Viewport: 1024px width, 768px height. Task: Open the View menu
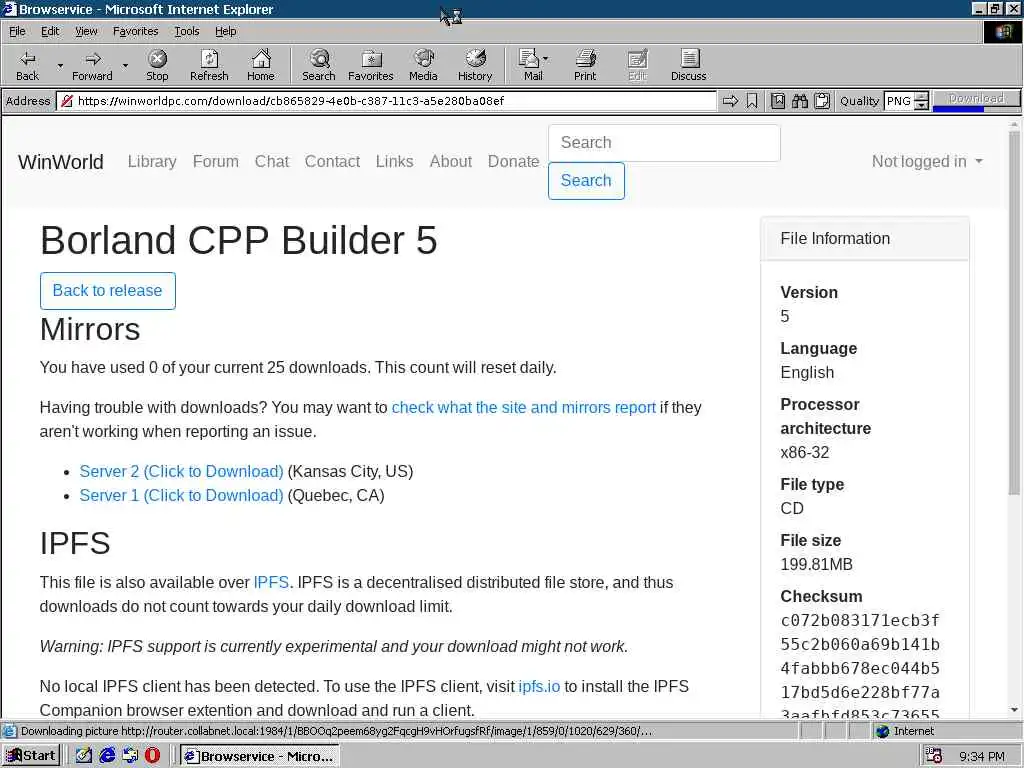click(x=86, y=31)
